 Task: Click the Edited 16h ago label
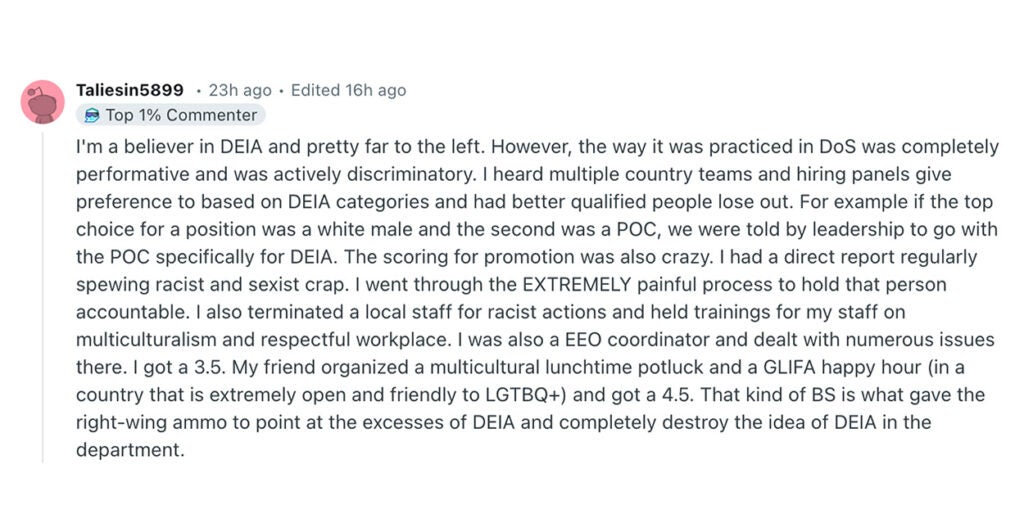coord(348,90)
